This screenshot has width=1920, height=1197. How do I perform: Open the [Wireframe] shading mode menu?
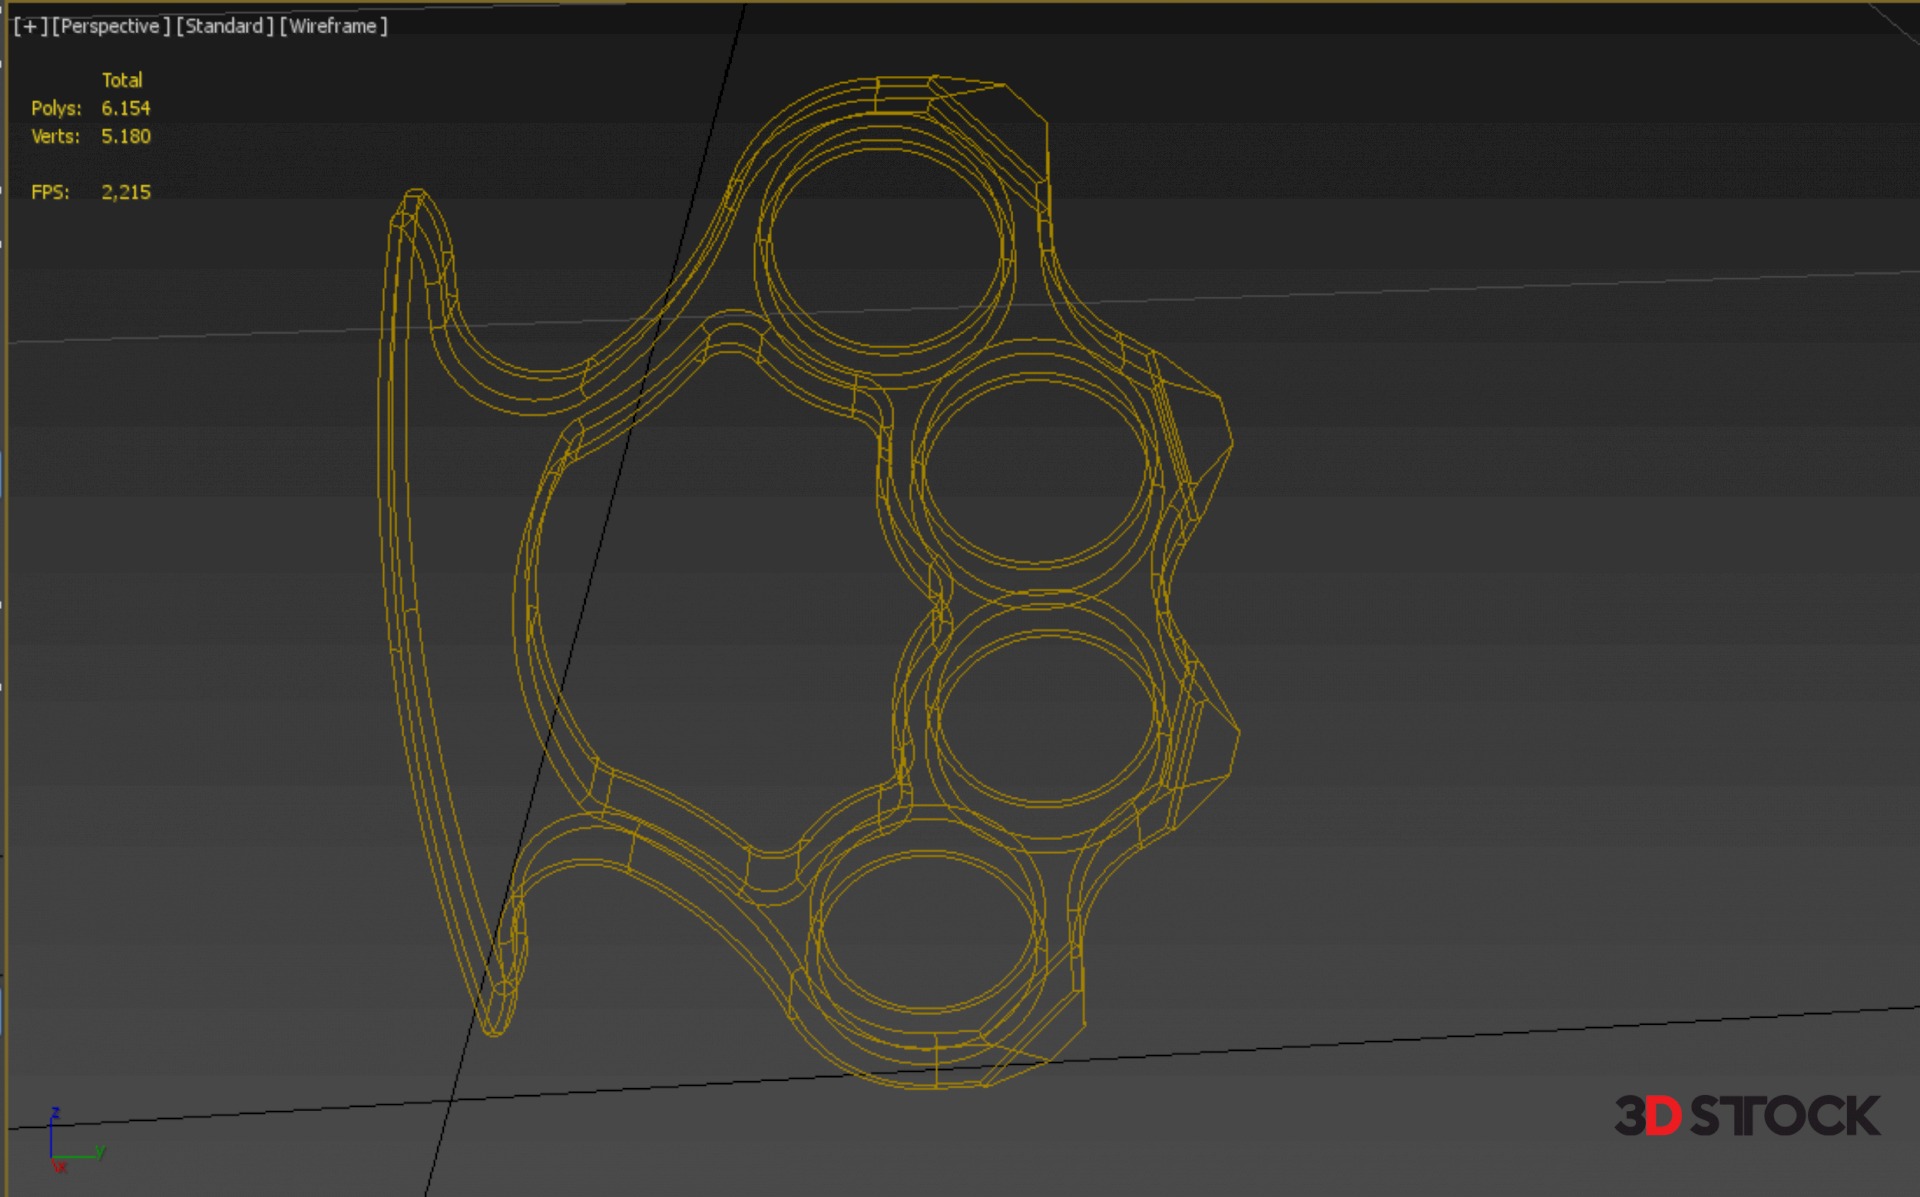click(x=333, y=26)
